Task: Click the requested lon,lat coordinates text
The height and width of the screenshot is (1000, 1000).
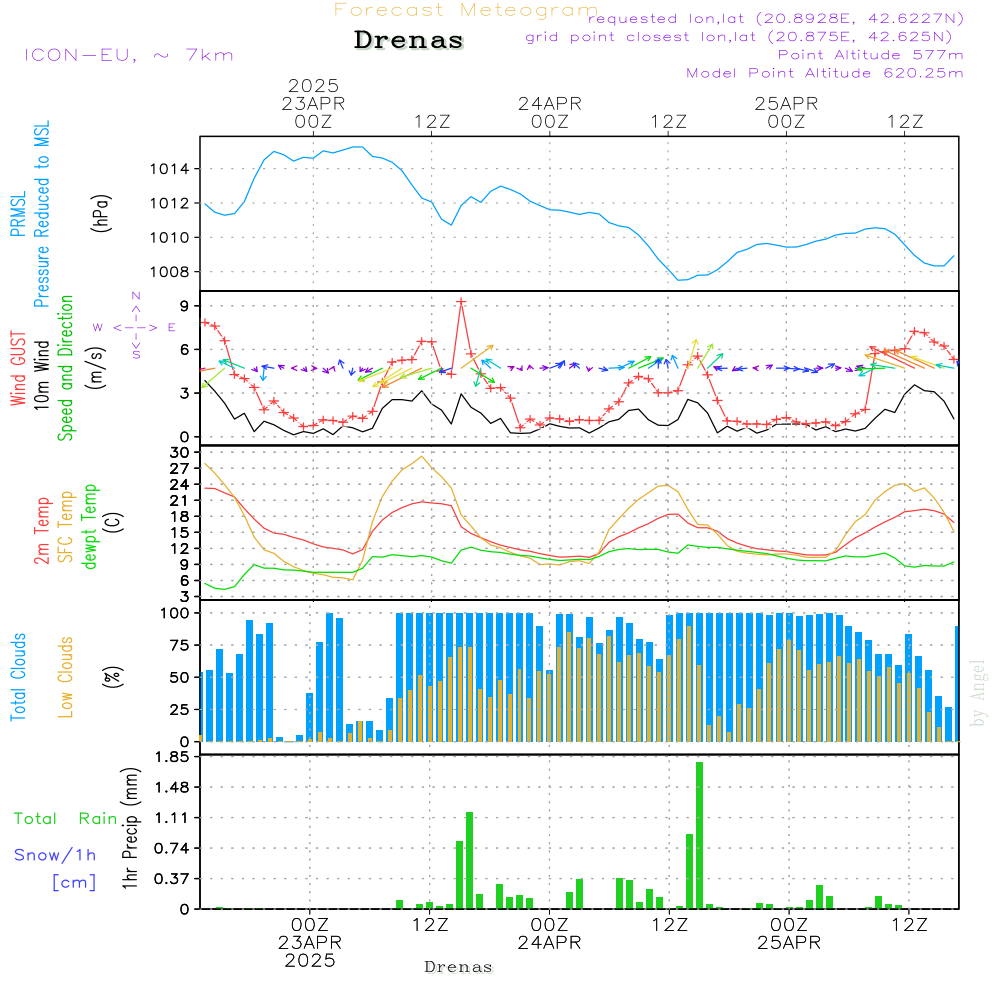Action: [x=776, y=19]
